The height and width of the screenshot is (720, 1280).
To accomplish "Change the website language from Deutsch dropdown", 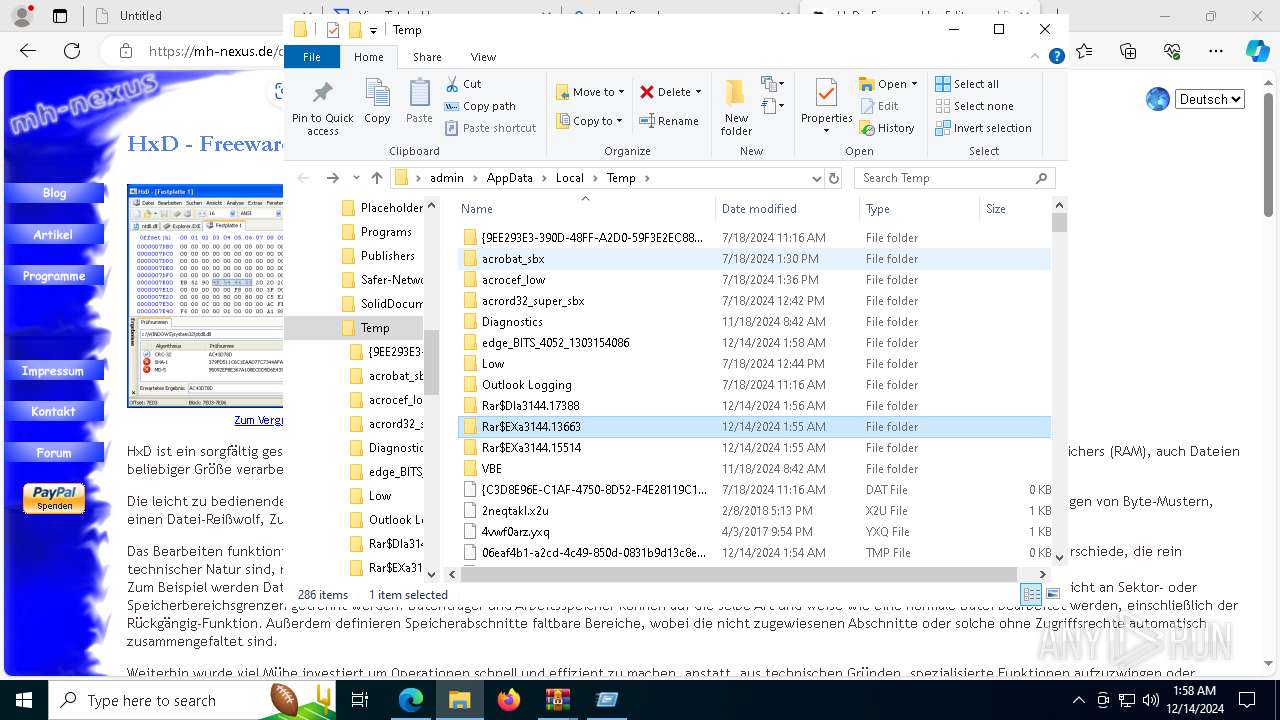I will click(1210, 99).
